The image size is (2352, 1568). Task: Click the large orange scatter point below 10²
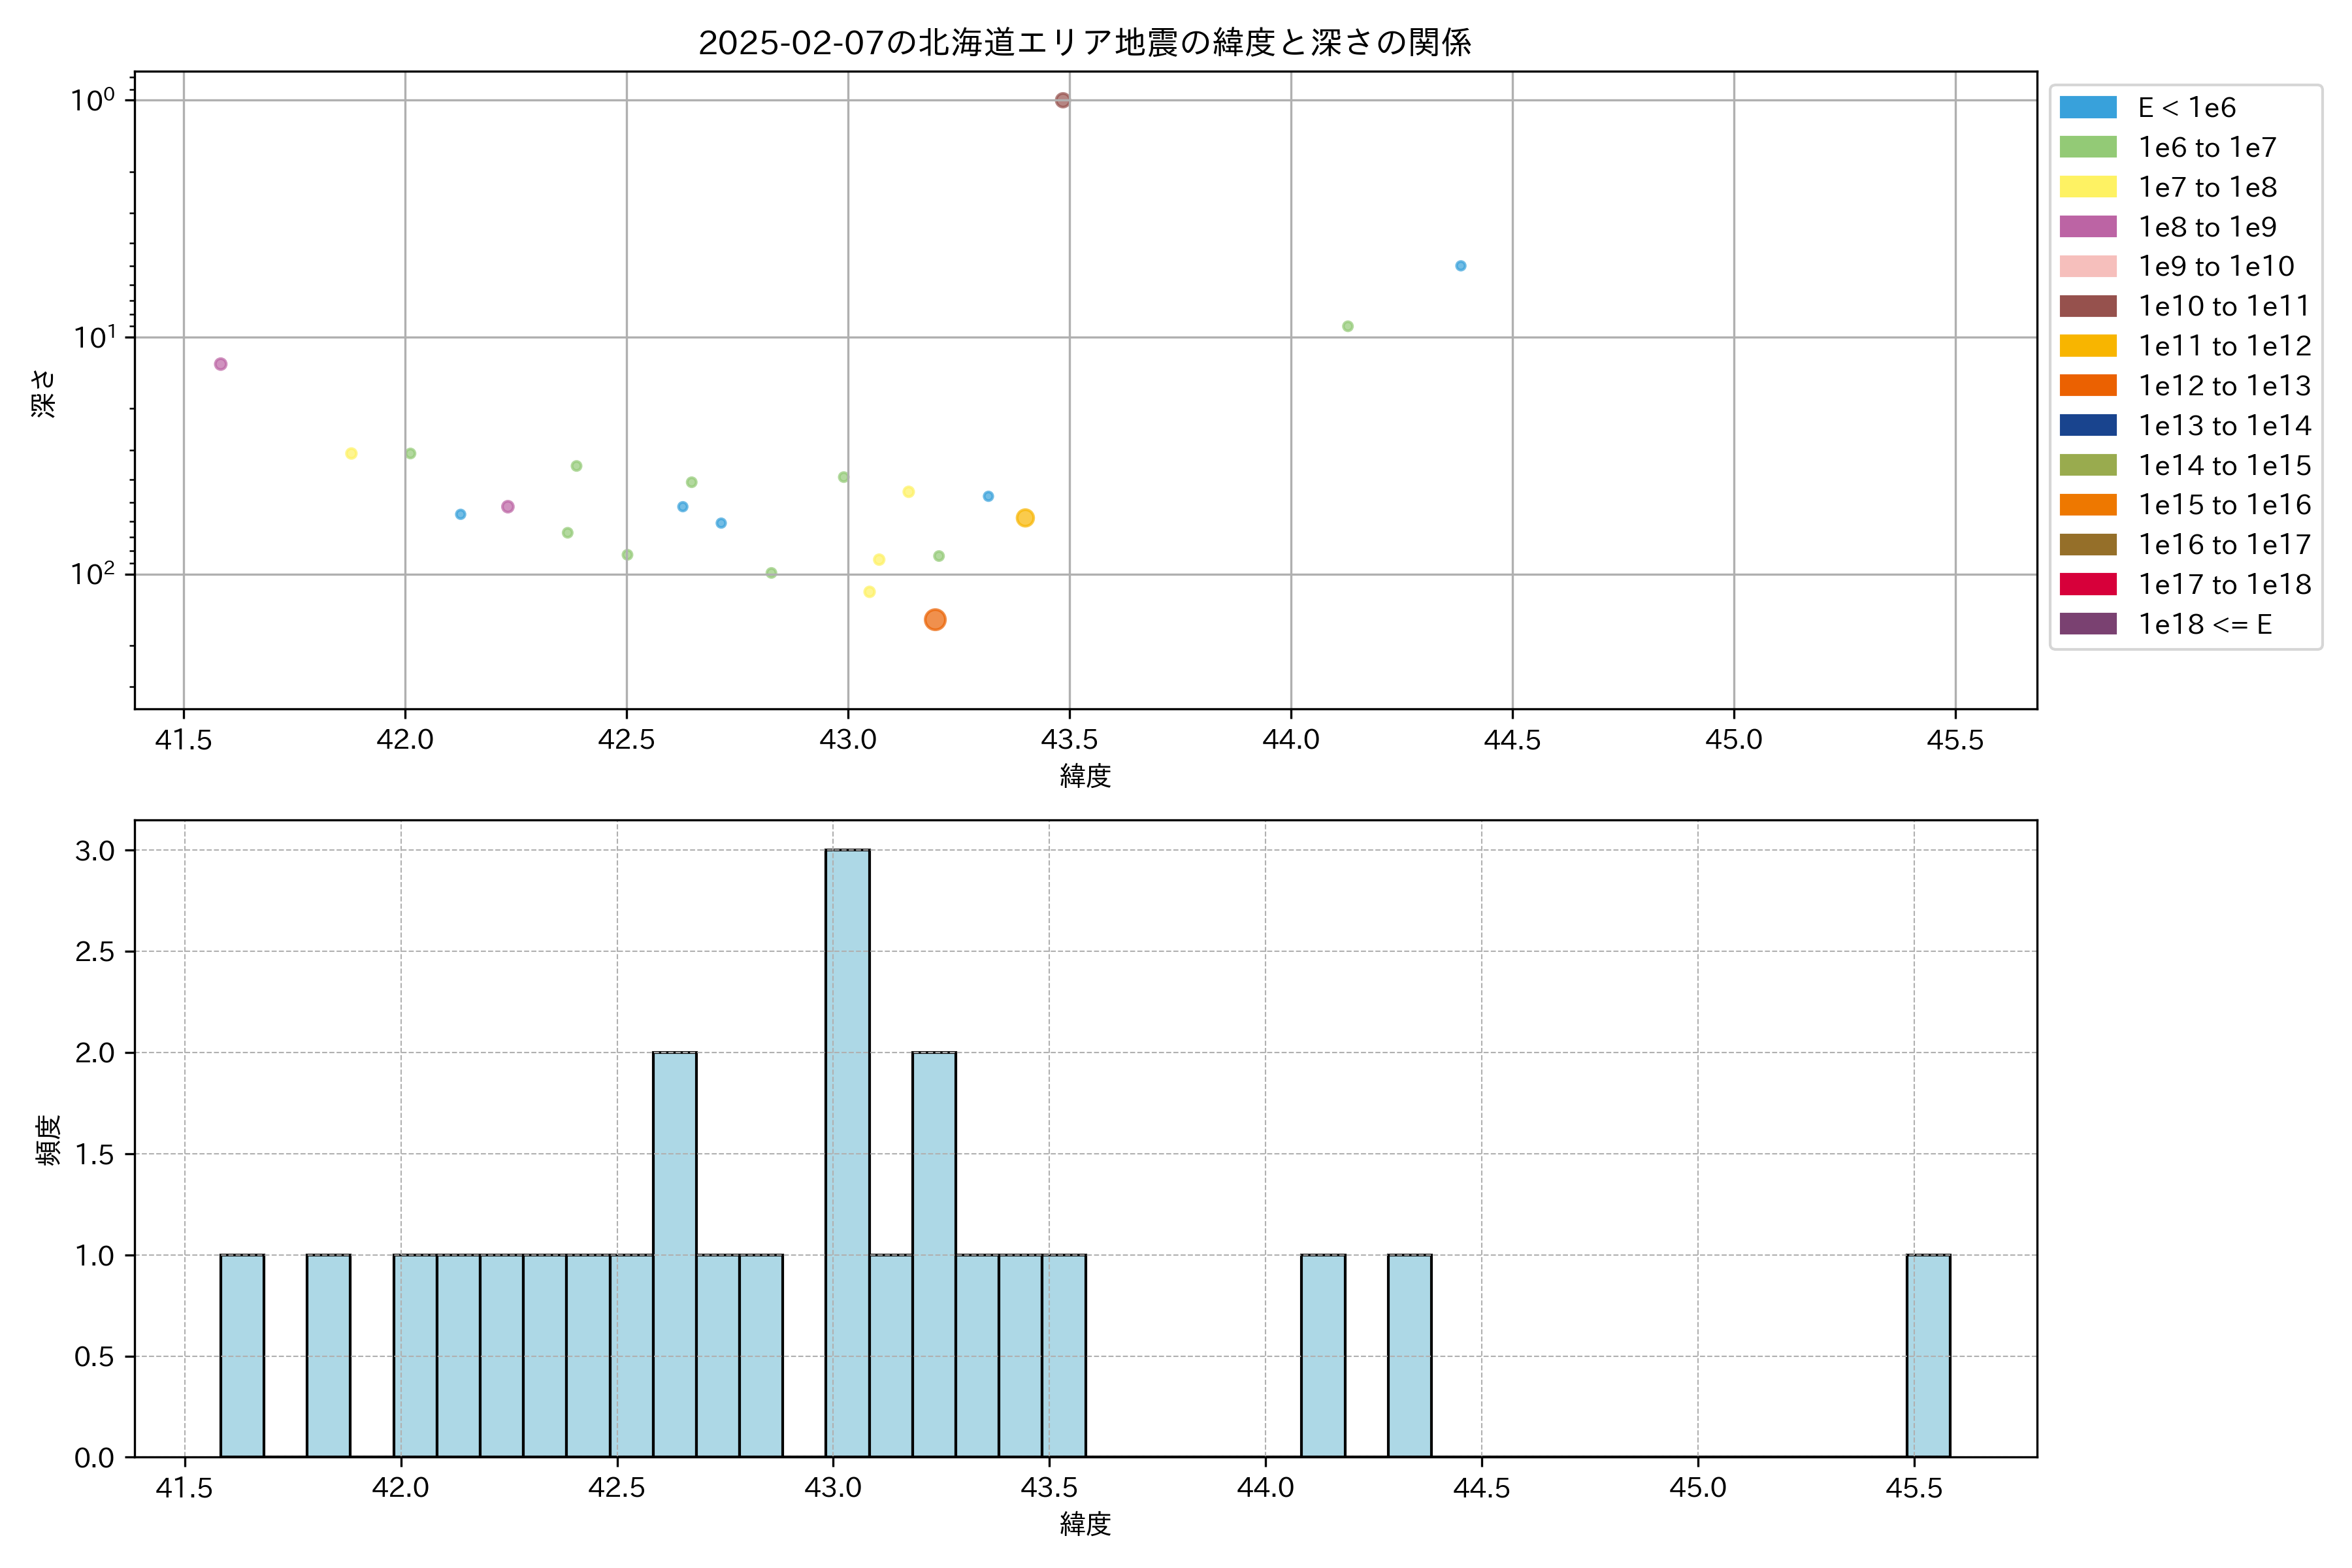click(935, 620)
